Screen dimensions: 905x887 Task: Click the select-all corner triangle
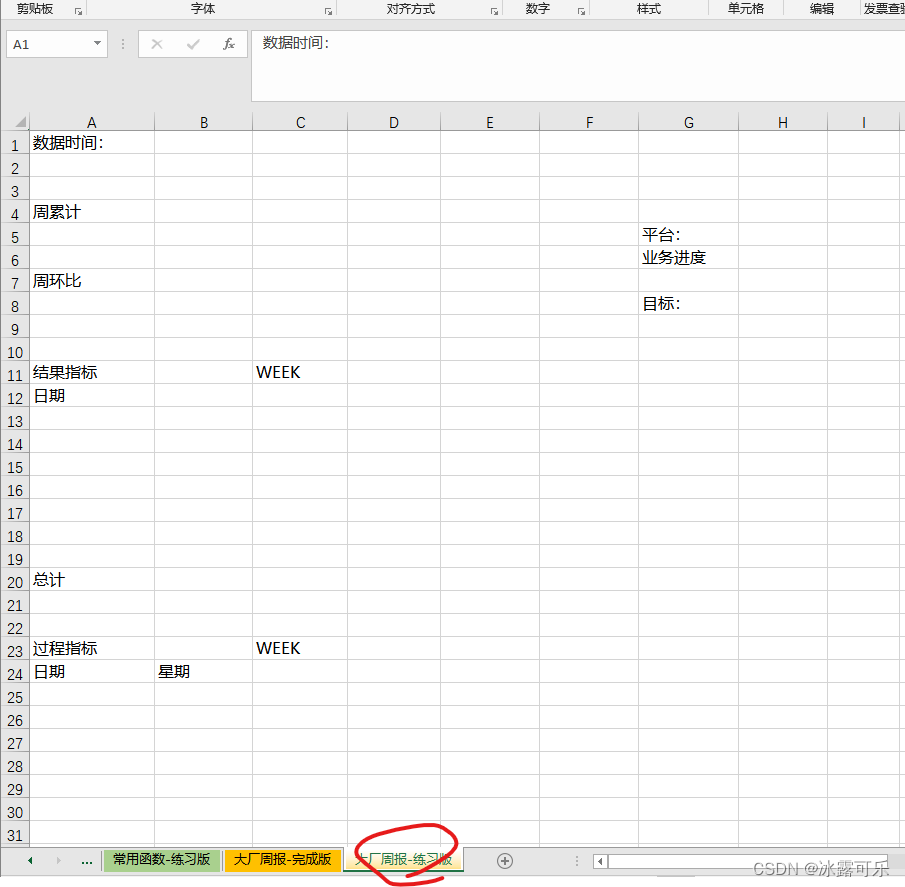[x=21, y=122]
